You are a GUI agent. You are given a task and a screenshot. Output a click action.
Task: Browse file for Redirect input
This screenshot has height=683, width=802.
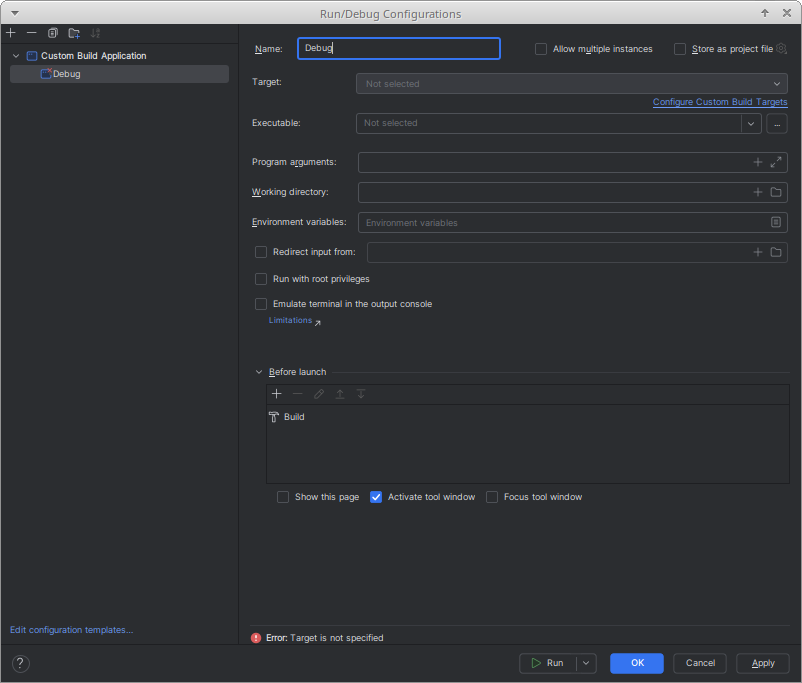coord(776,252)
